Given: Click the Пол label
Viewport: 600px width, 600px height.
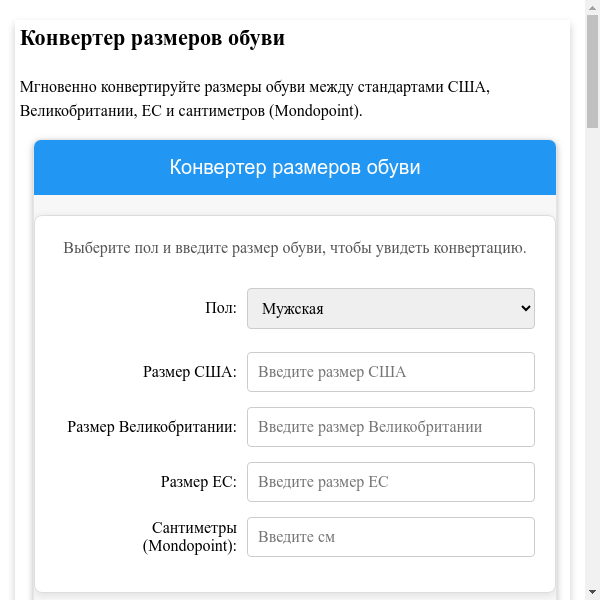Looking at the screenshot, I should click(x=220, y=308).
